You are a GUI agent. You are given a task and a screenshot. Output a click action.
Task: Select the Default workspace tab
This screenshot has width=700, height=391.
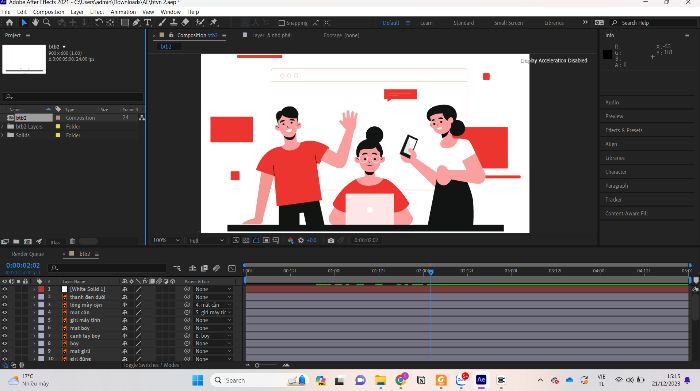[x=390, y=23]
